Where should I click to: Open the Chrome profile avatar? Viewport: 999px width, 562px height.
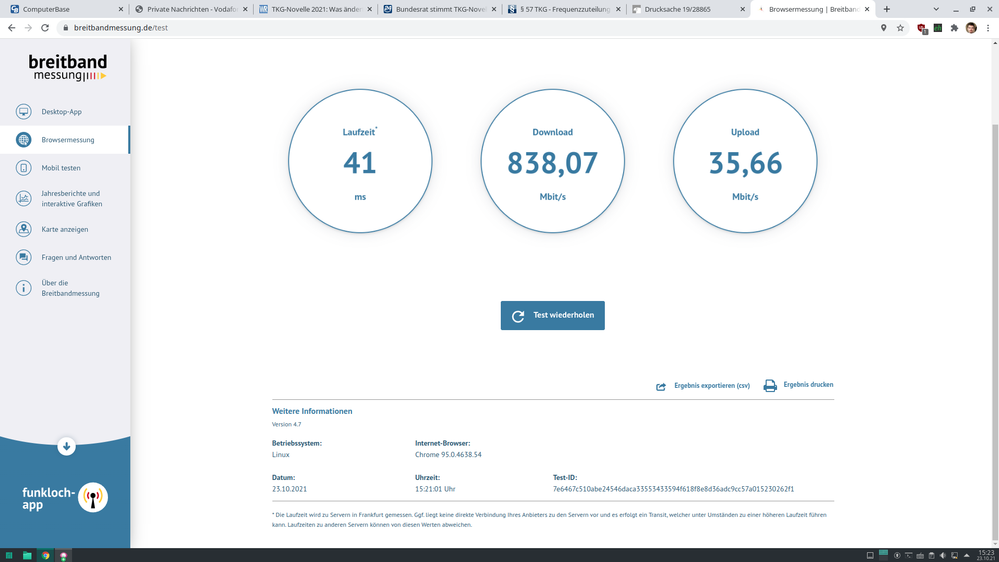pos(971,28)
